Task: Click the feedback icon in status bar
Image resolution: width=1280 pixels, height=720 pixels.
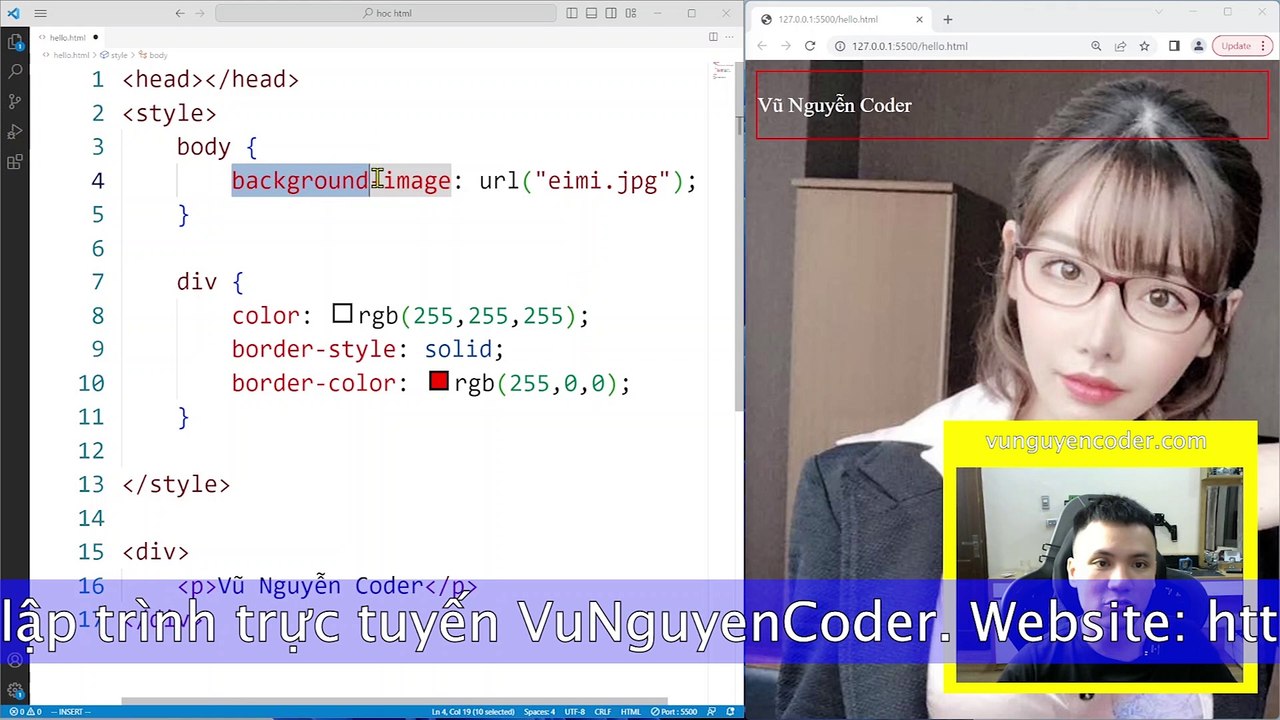Action: pos(712,712)
